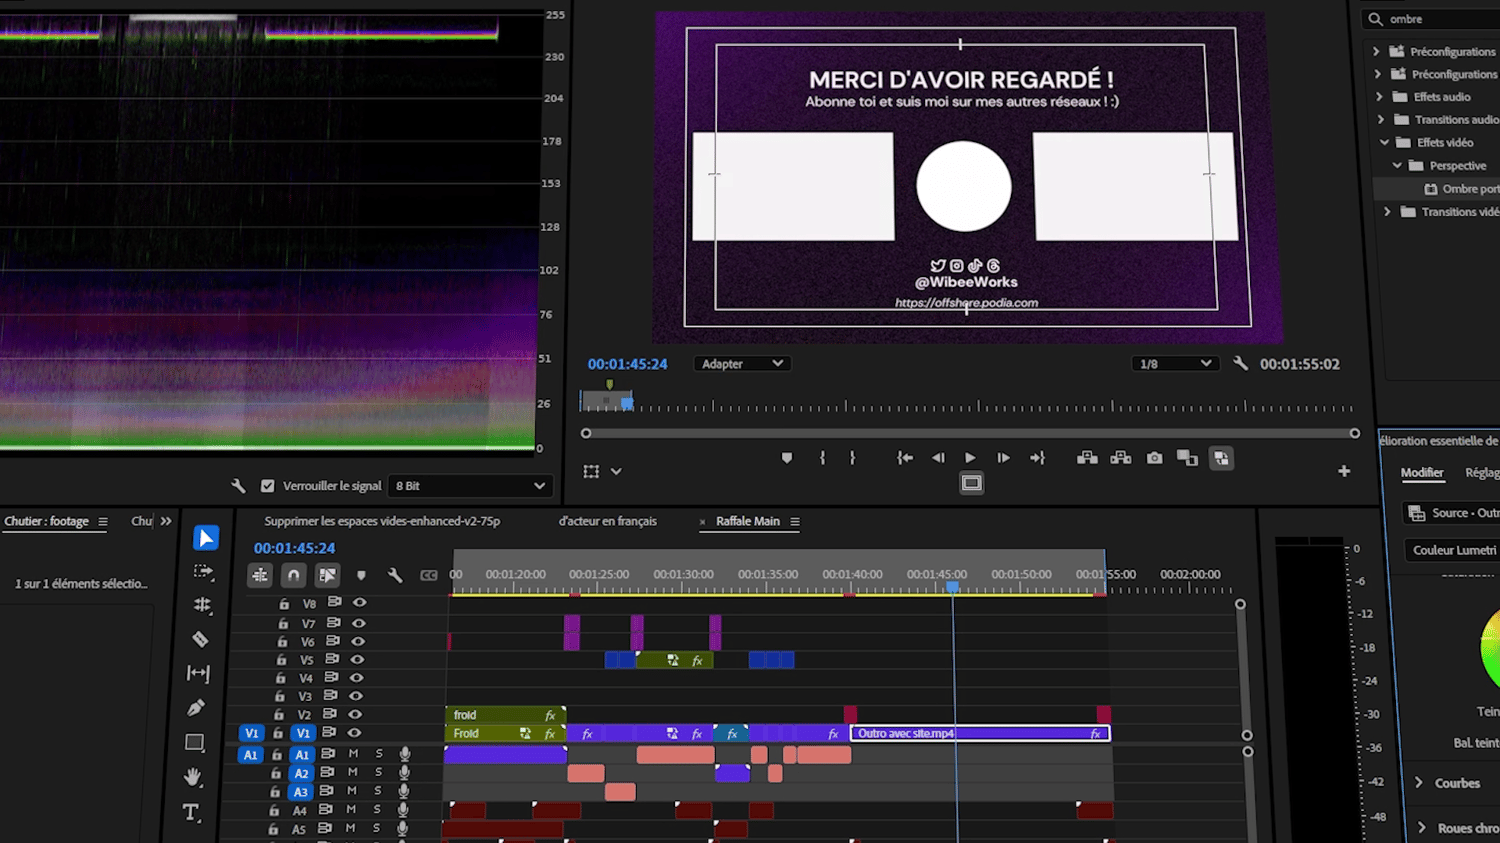Viewport: 1500px width, 843px height.
Task: Pick the Rectangle tool
Action: 195,742
